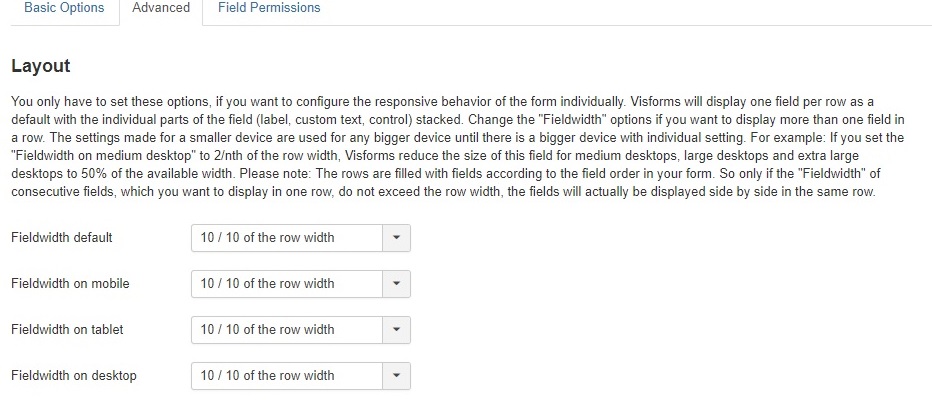This screenshot has height=407, width=932.
Task: Click the Fieldwidth default dropdown arrow
Action: pos(396,238)
